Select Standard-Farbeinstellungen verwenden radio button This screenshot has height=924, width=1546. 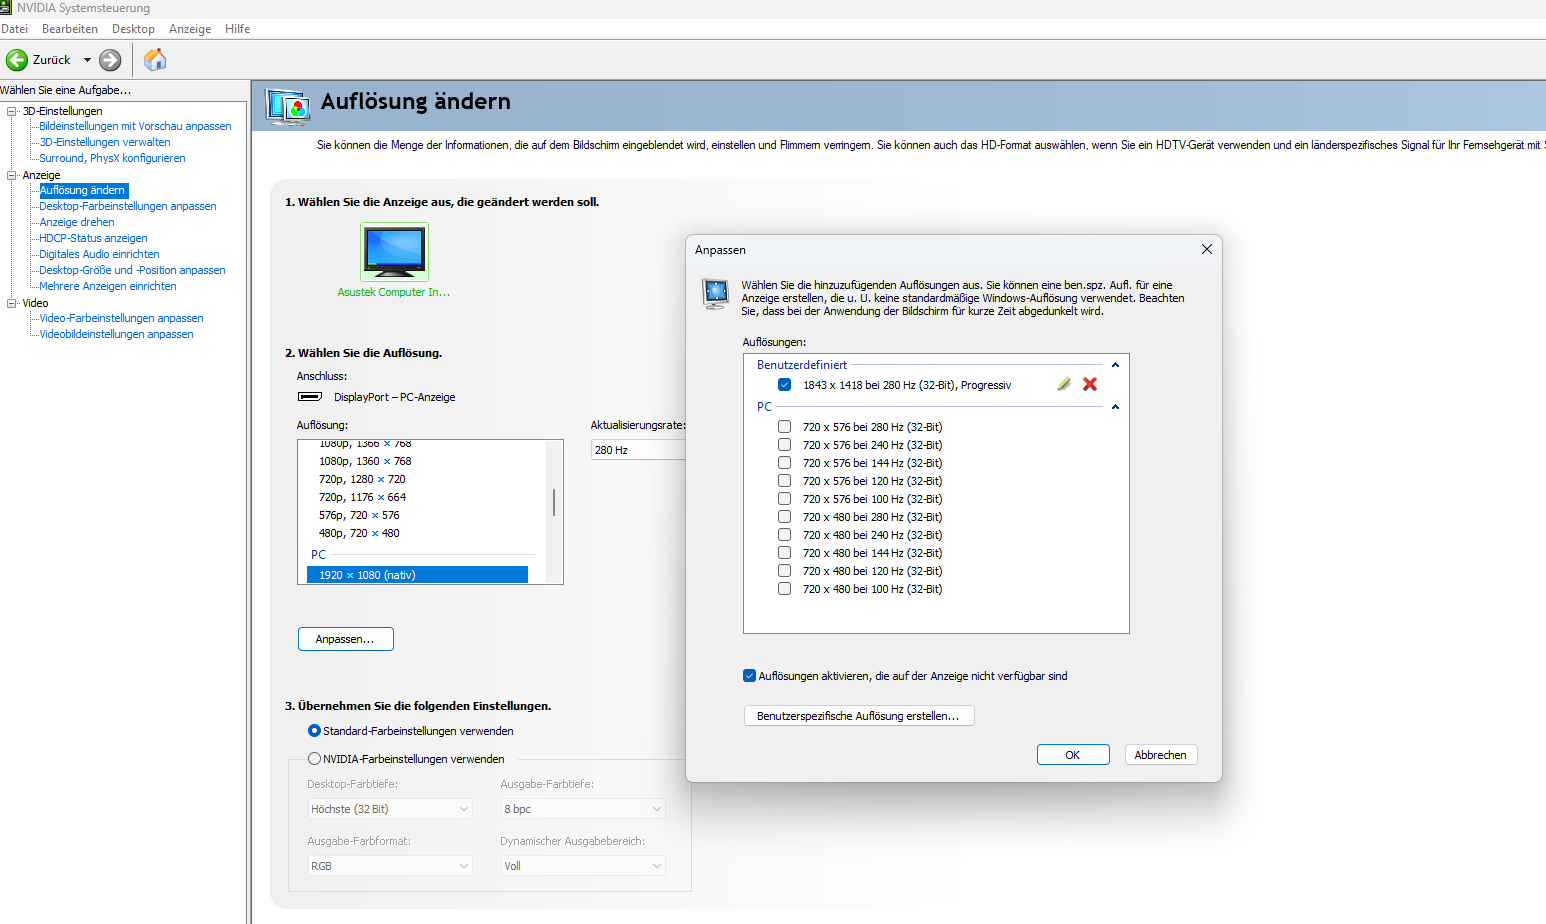pyautogui.click(x=314, y=731)
